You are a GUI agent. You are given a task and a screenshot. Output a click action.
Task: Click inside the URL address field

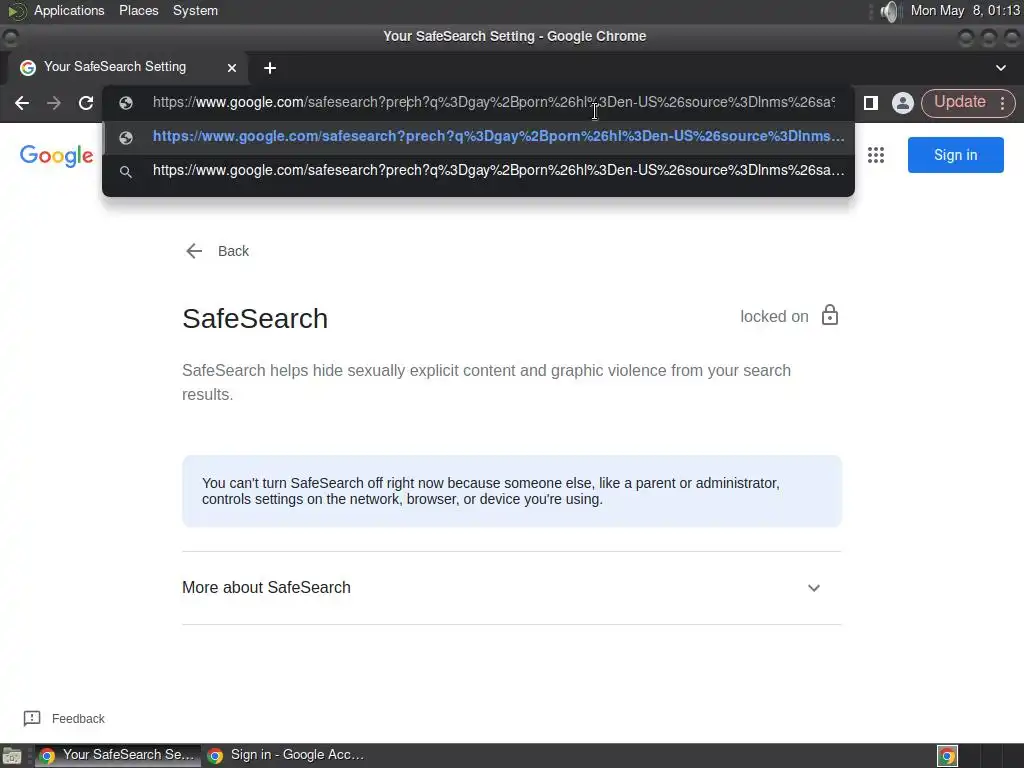pyautogui.click(x=493, y=103)
